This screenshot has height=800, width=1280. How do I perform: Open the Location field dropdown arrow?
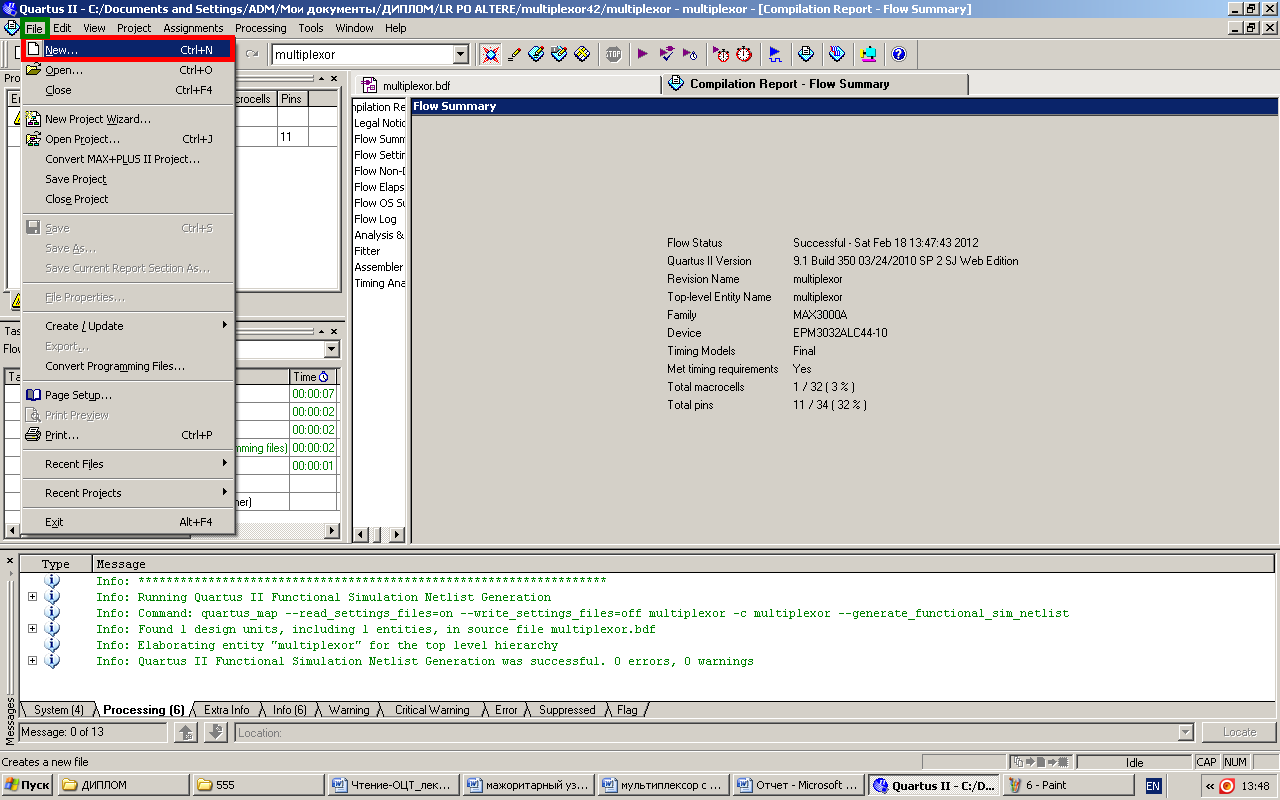point(1186,733)
